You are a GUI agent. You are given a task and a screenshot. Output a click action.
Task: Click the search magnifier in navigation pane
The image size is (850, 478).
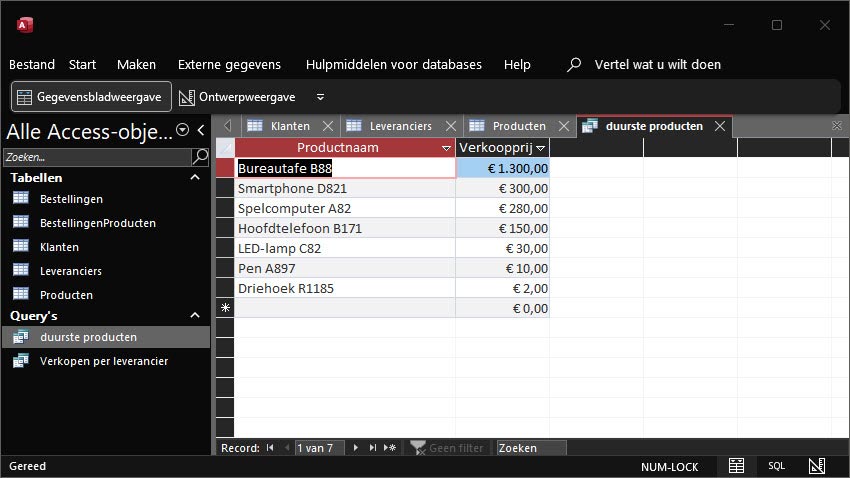tap(200, 157)
